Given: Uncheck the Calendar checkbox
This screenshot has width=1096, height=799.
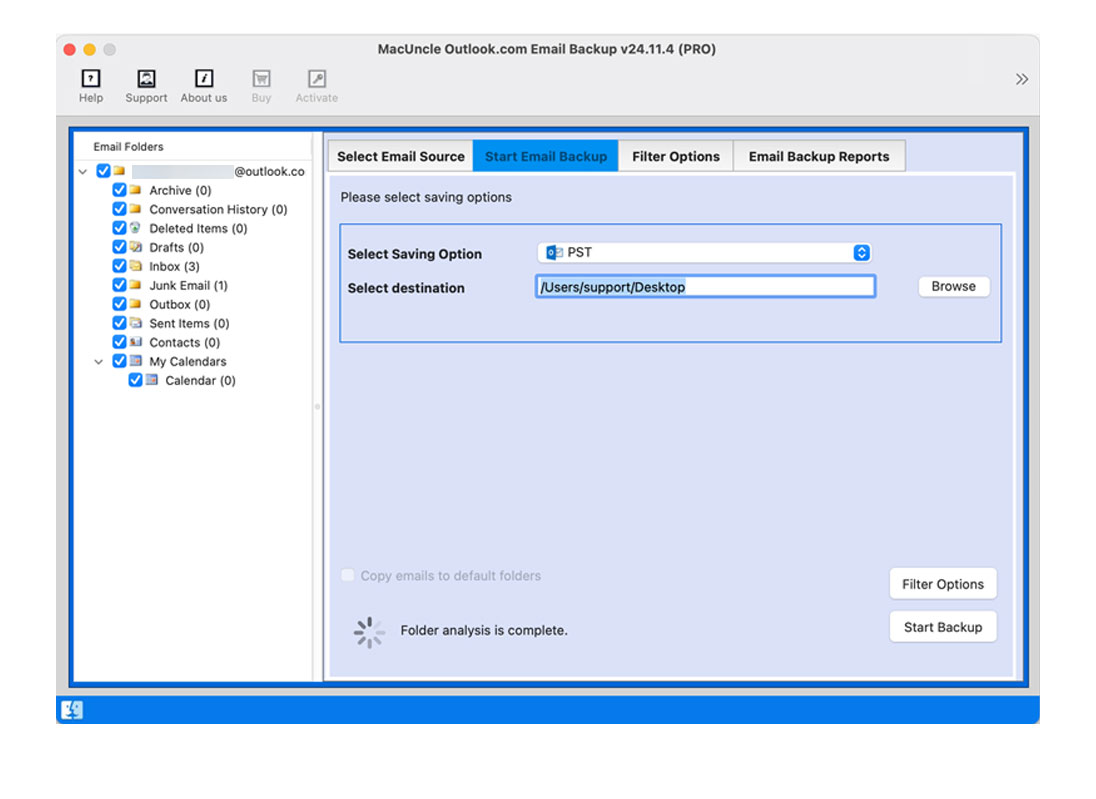Looking at the screenshot, I should coord(136,380).
